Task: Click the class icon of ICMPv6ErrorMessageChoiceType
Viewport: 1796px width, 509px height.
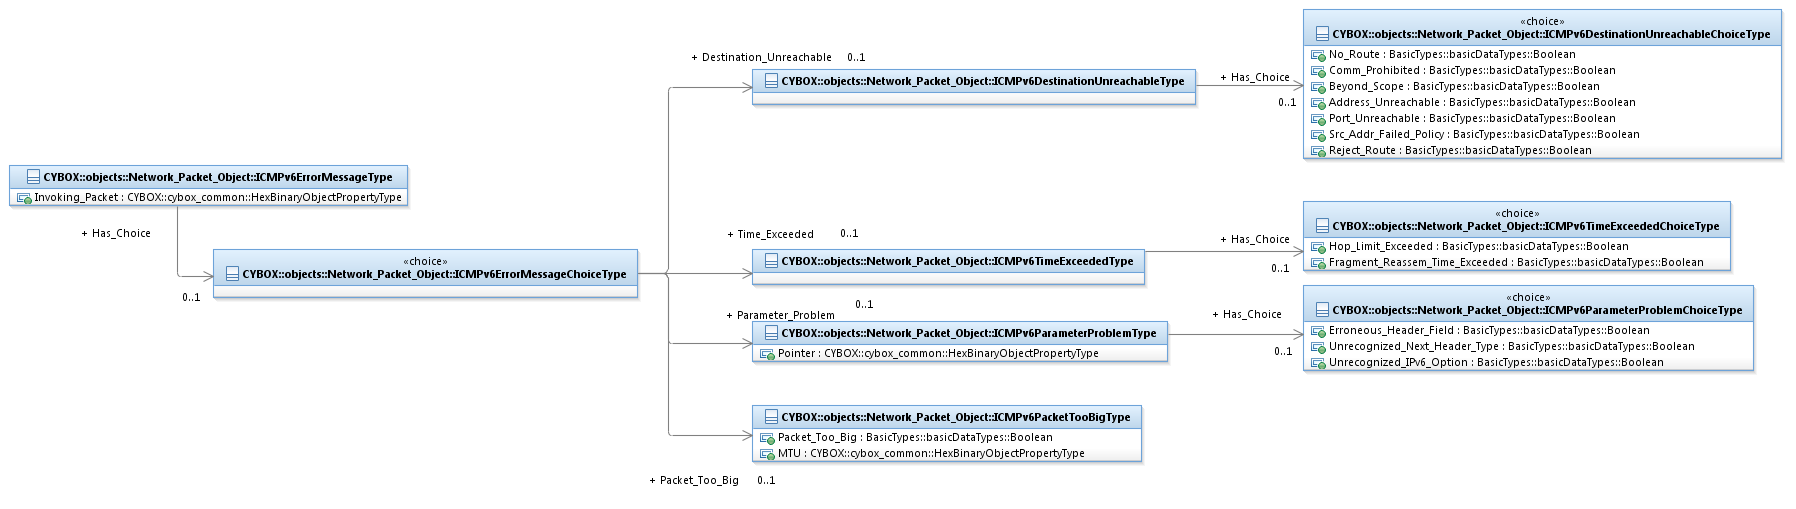Action: tap(232, 274)
